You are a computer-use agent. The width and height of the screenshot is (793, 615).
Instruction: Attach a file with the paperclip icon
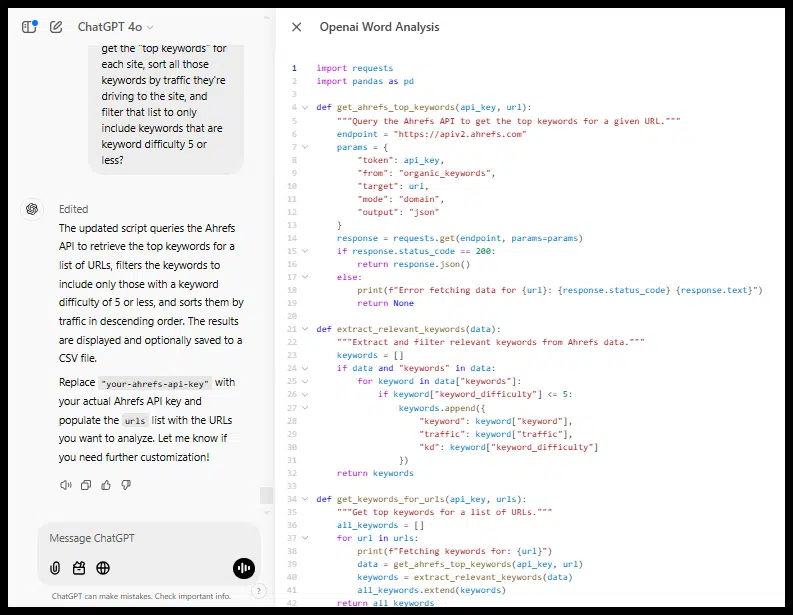click(55, 568)
